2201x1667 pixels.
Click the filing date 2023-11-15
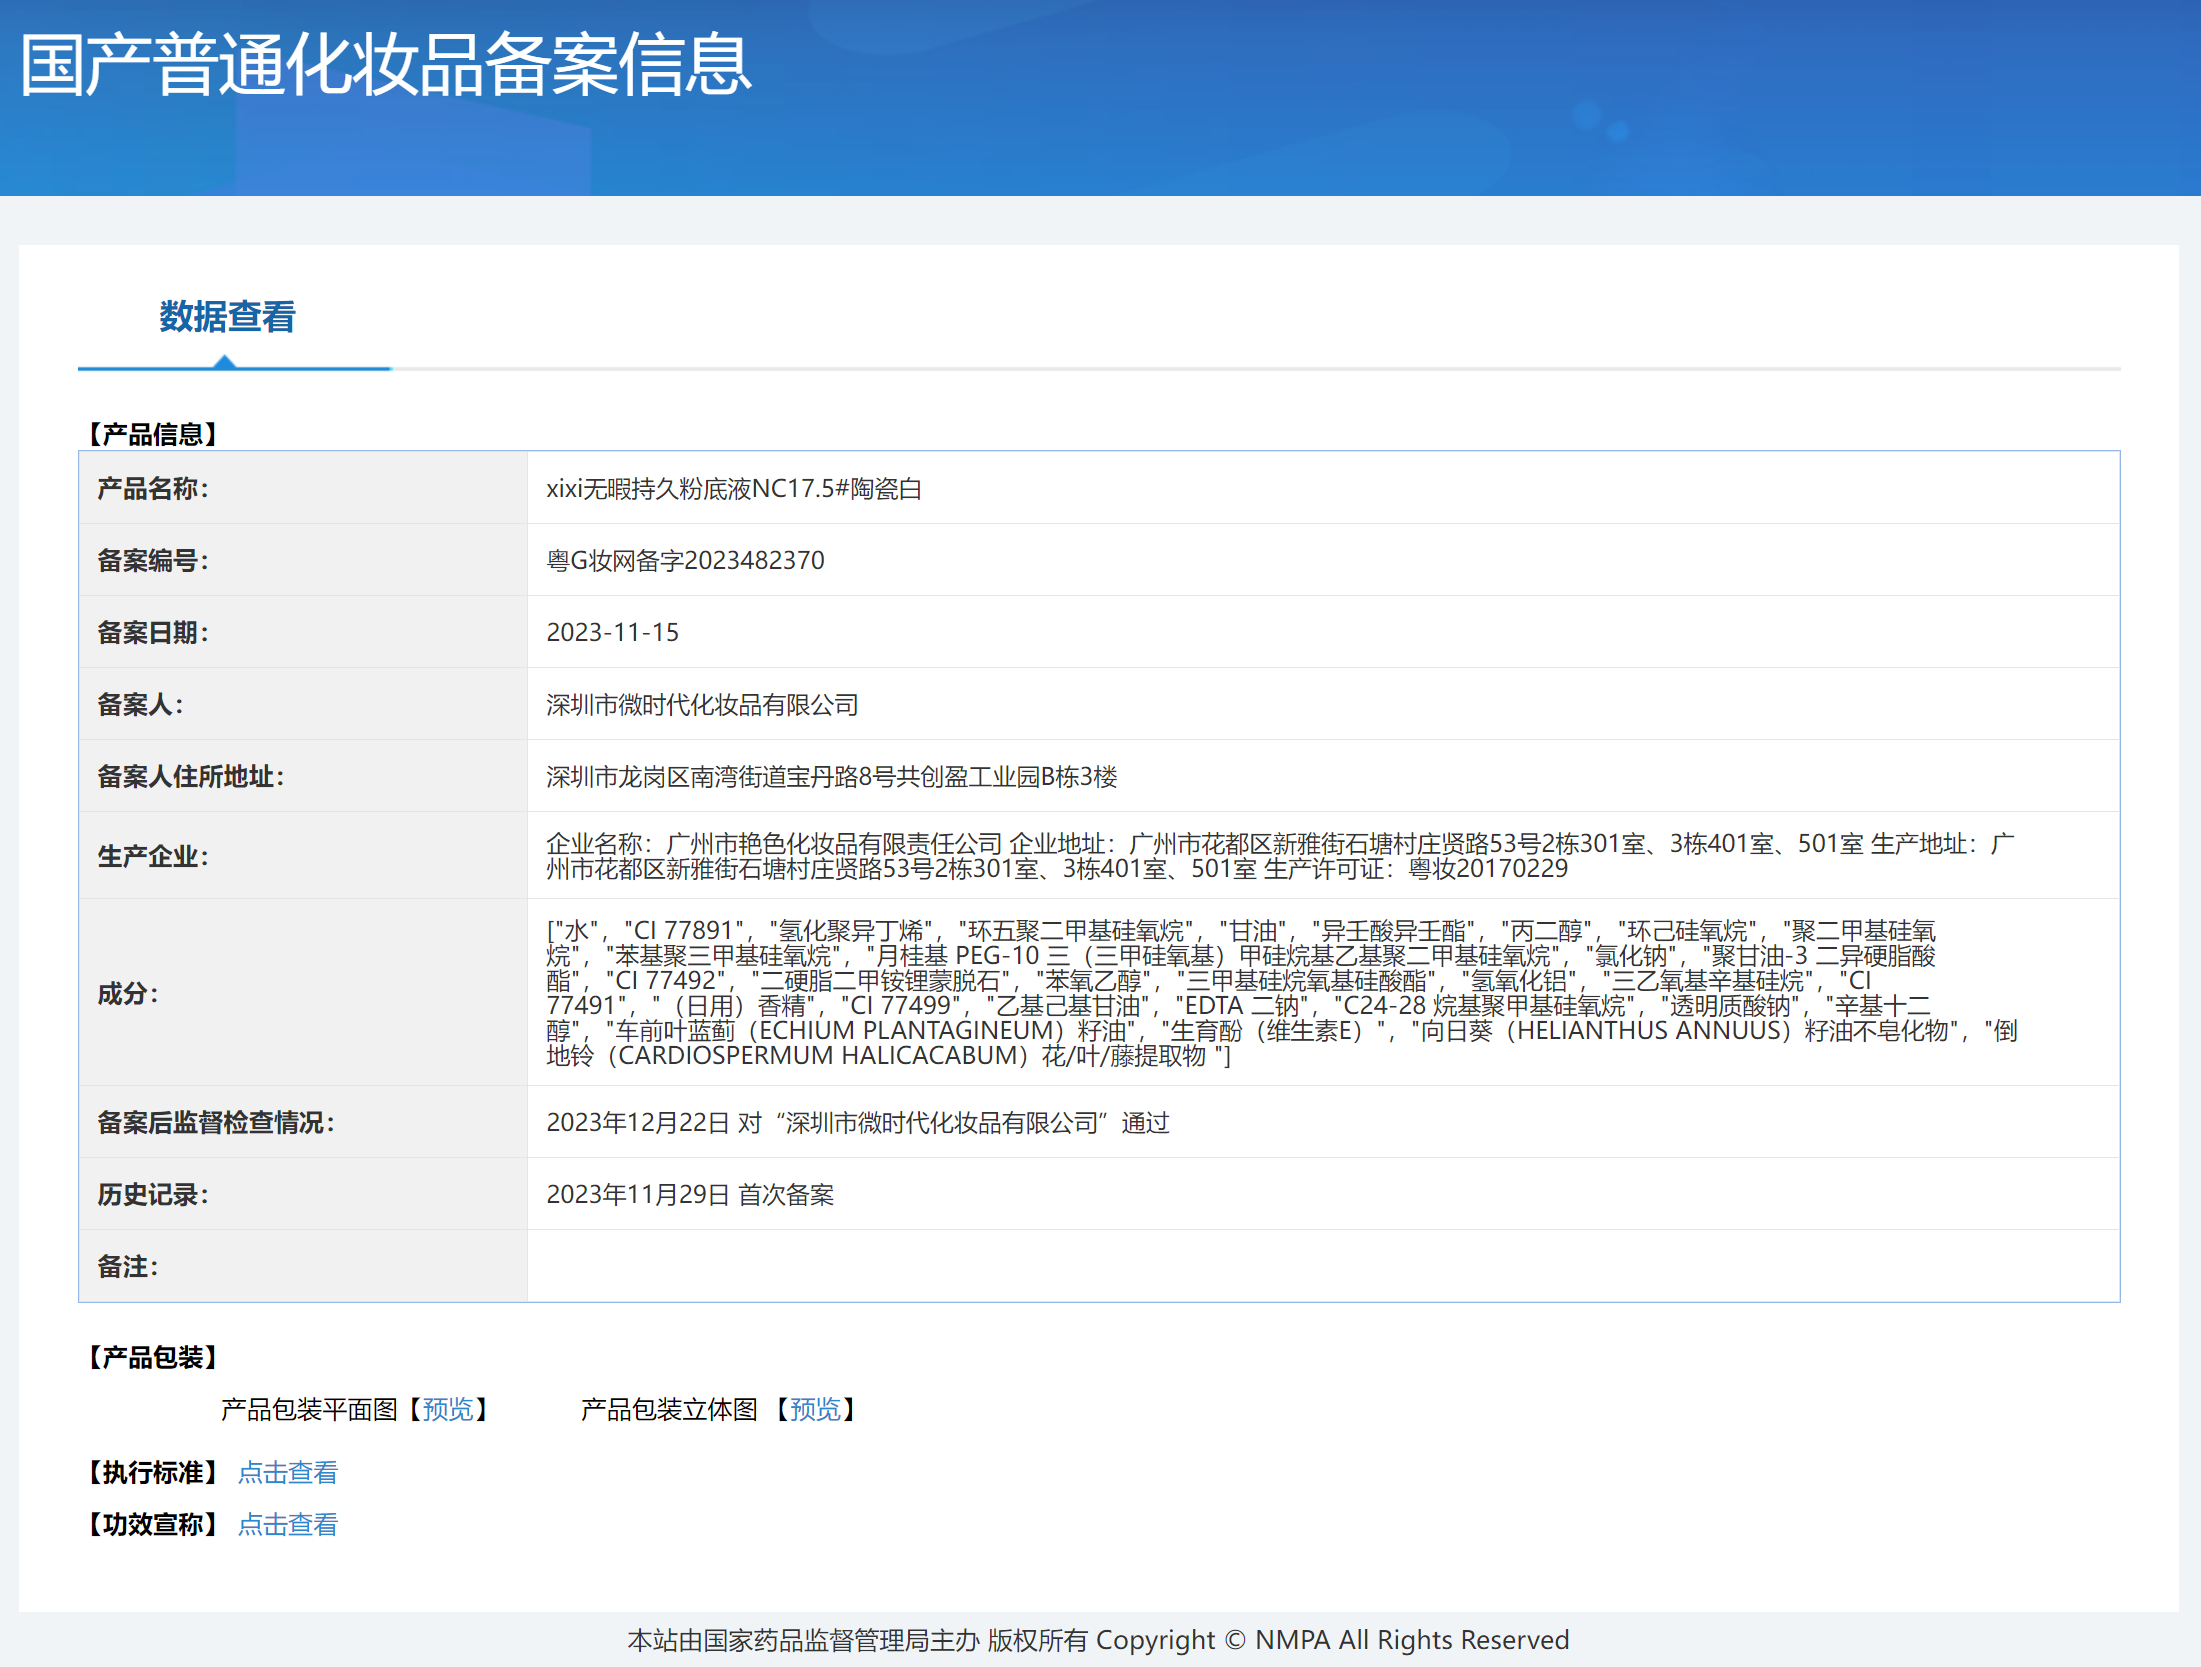tap(612, 632)
